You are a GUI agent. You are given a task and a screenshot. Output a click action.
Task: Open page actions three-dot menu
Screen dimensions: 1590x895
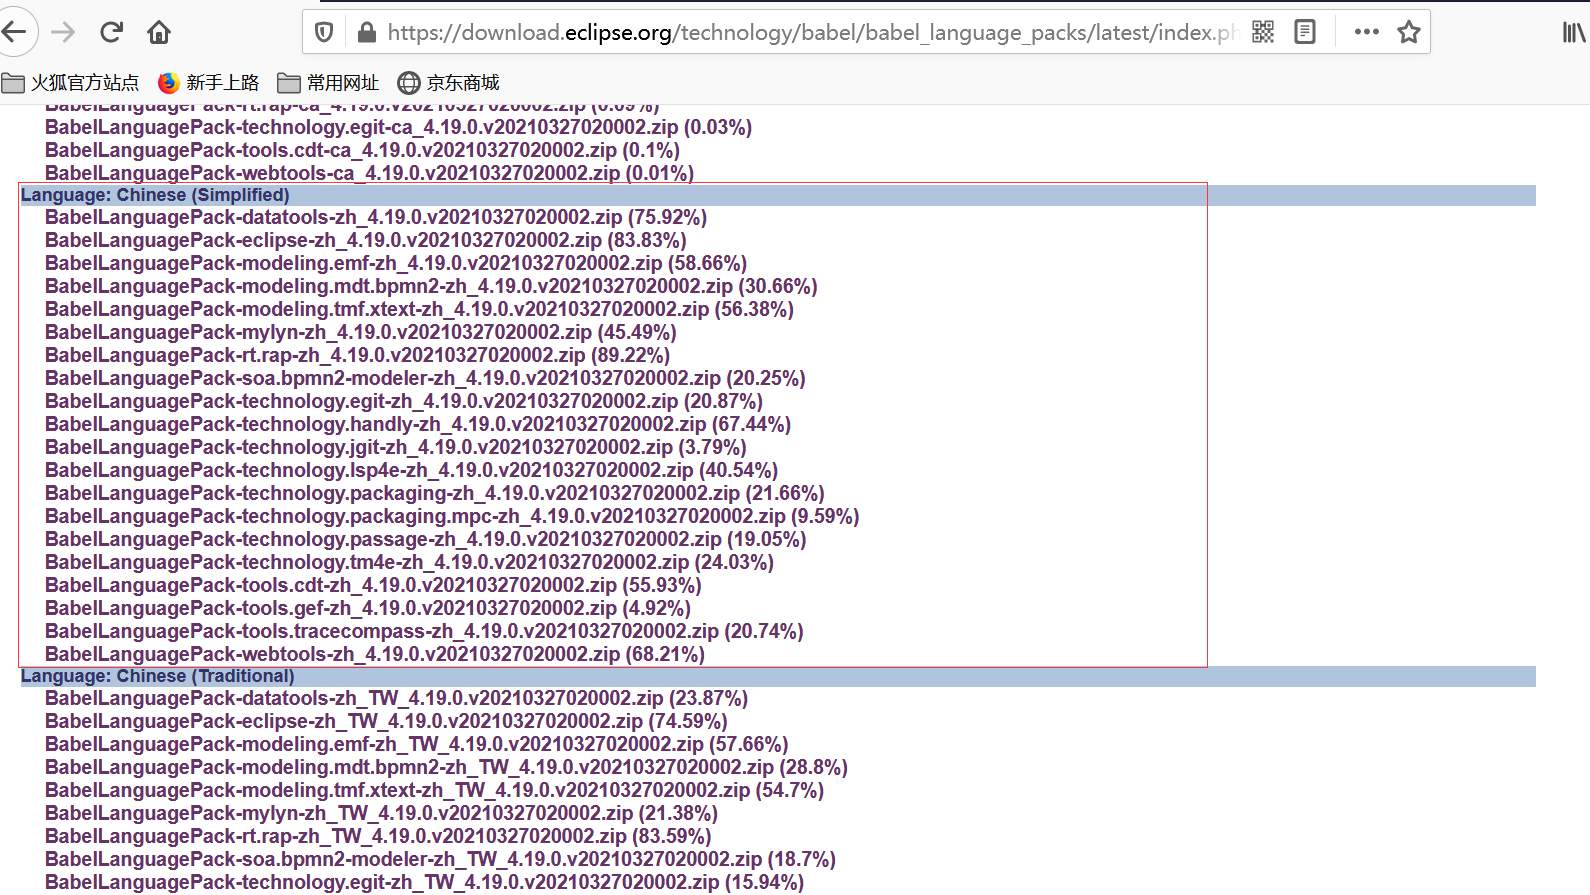pyautogui.click(x=1367, y=32)
